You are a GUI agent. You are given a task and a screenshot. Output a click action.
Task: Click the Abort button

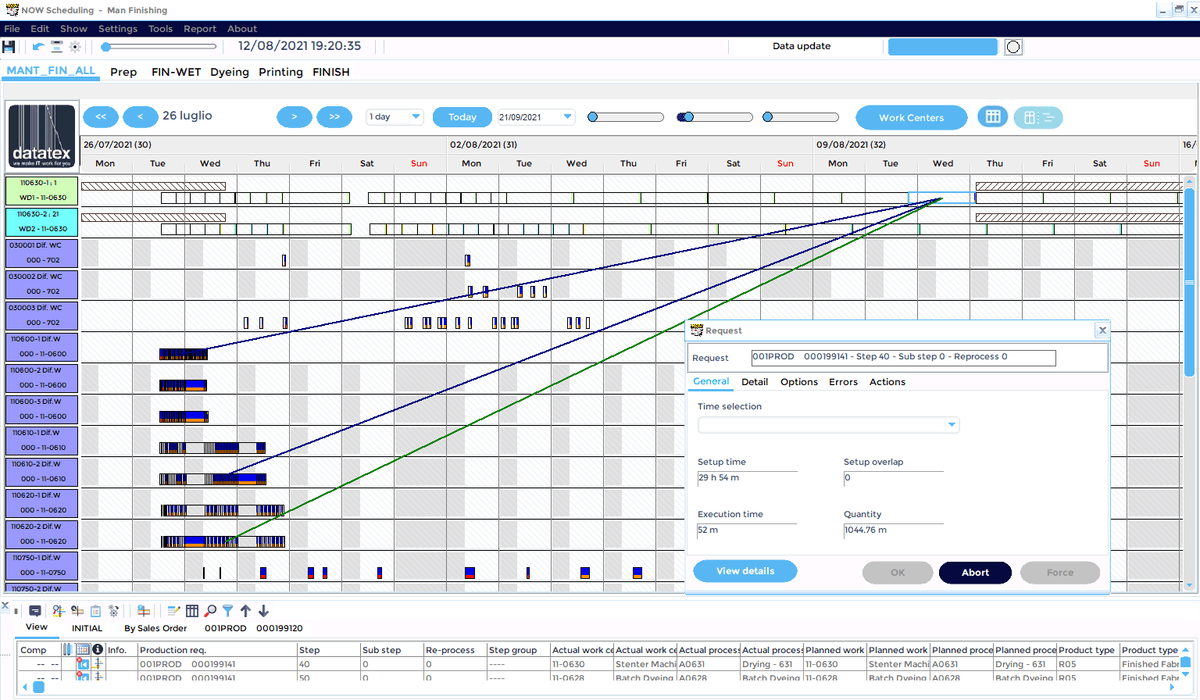pyautogui.click(x=975, y=573)
